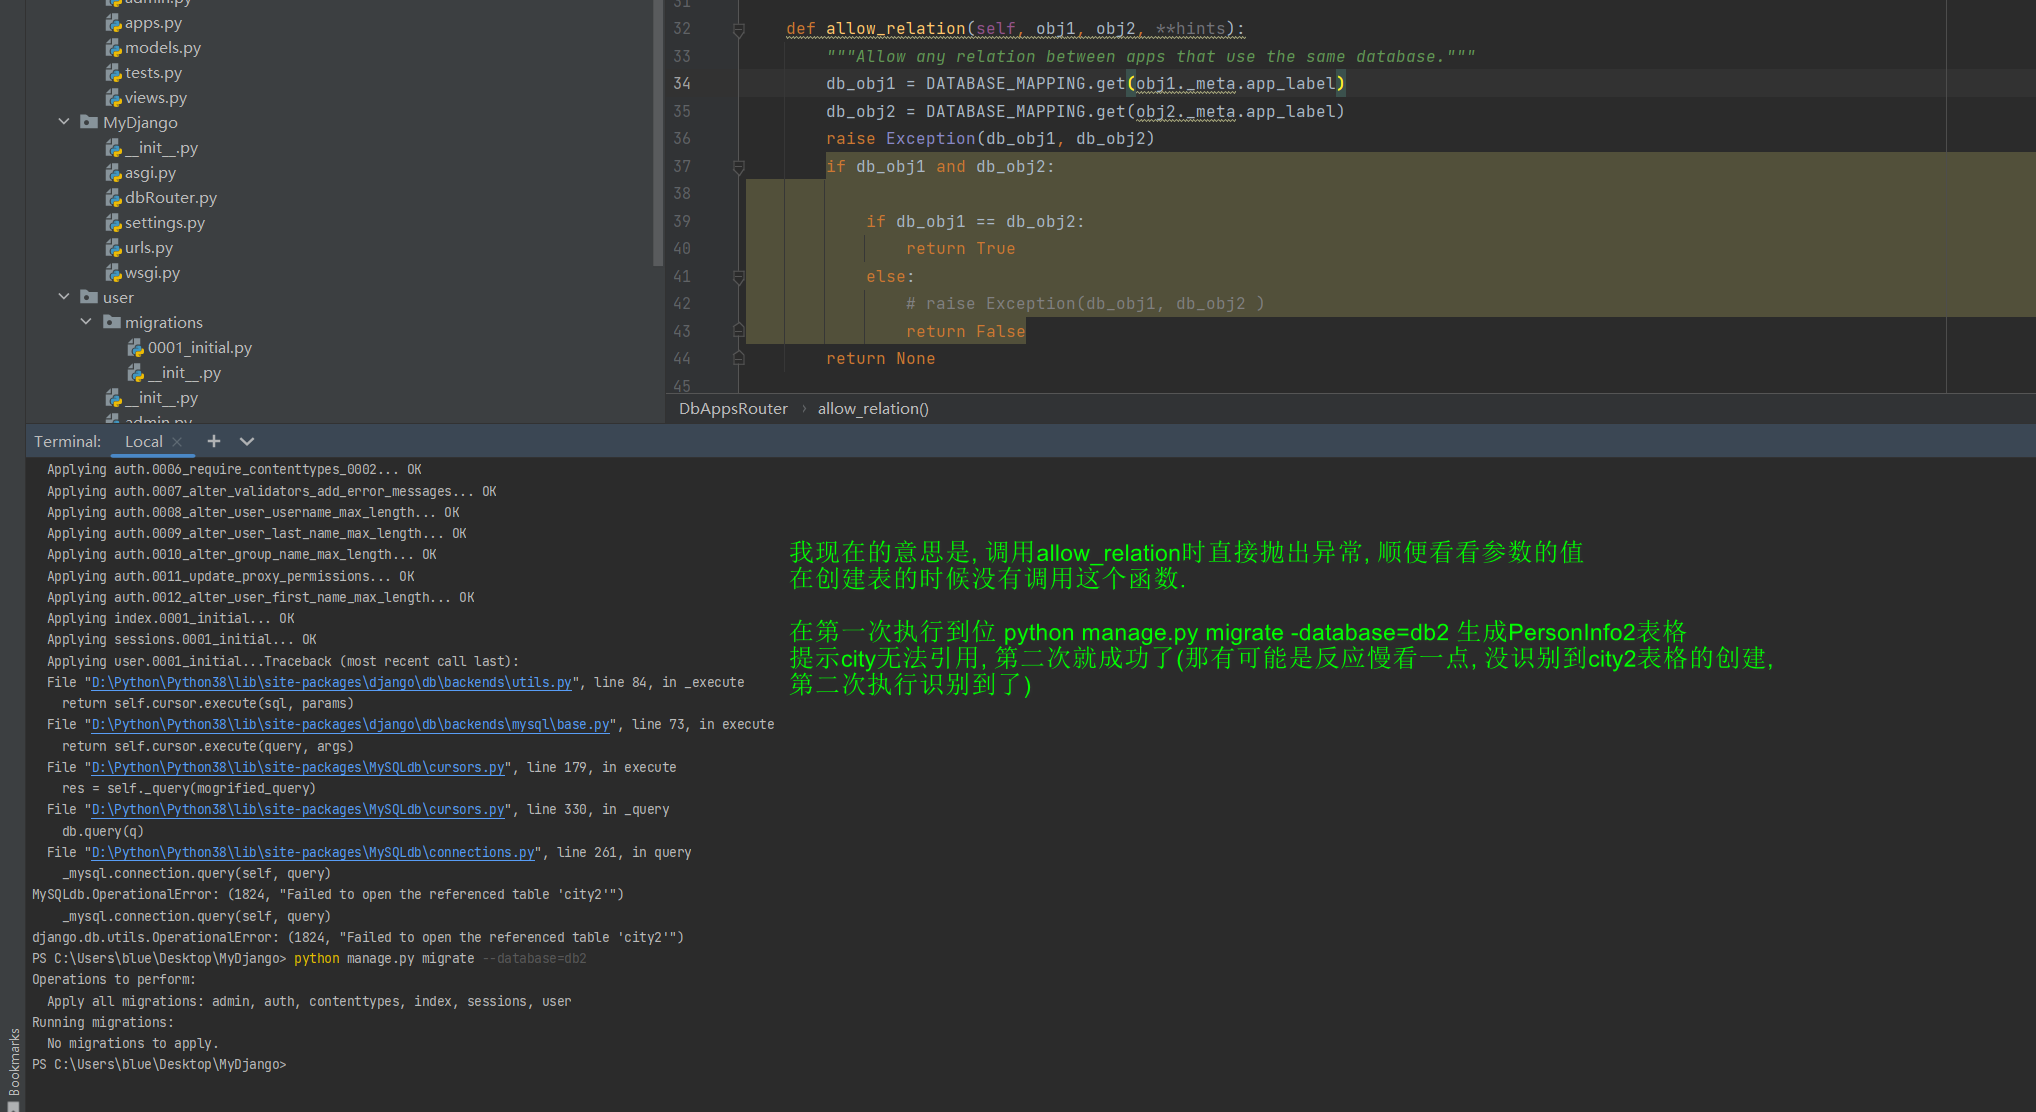
Task: Open models.py in project tree
Action: click(x=162, y=48)
